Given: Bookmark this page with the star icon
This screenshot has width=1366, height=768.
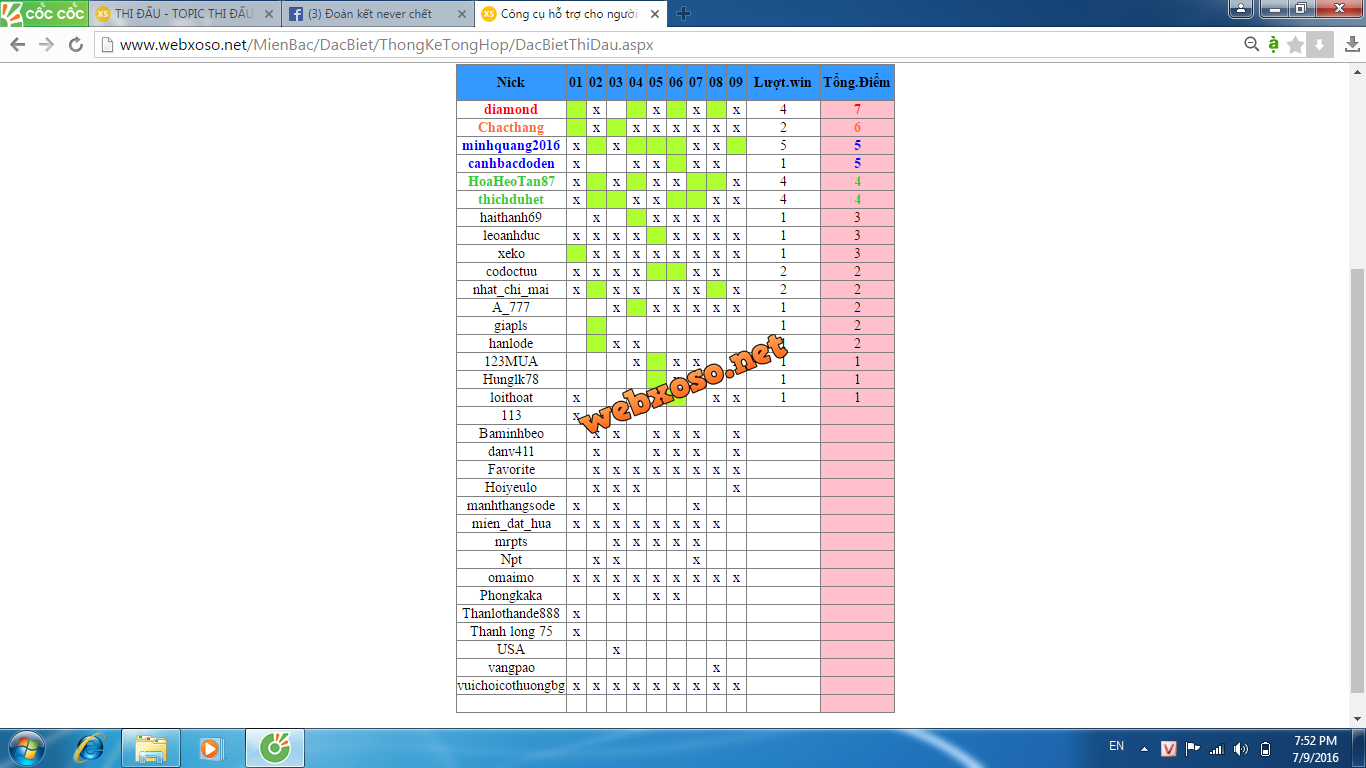Looking at the screenshot, I should tap(1296, 44).
